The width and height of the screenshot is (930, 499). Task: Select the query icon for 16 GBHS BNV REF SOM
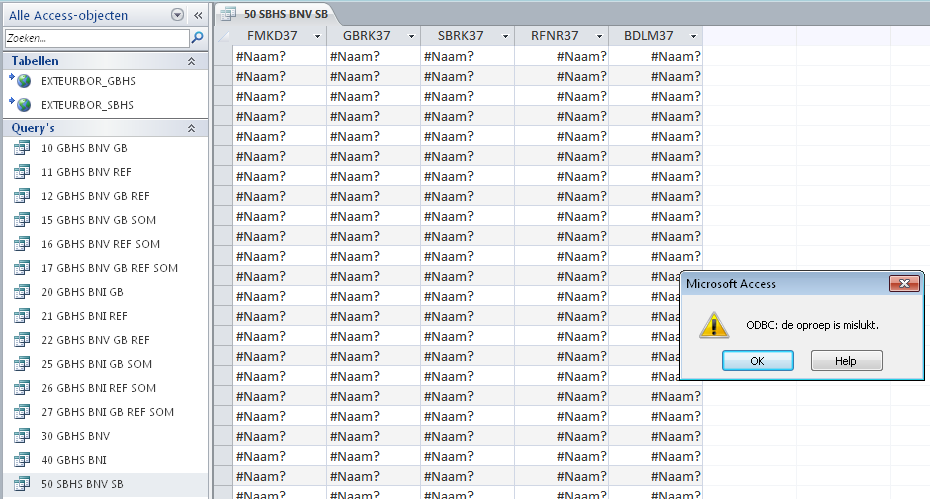[22, 244]
